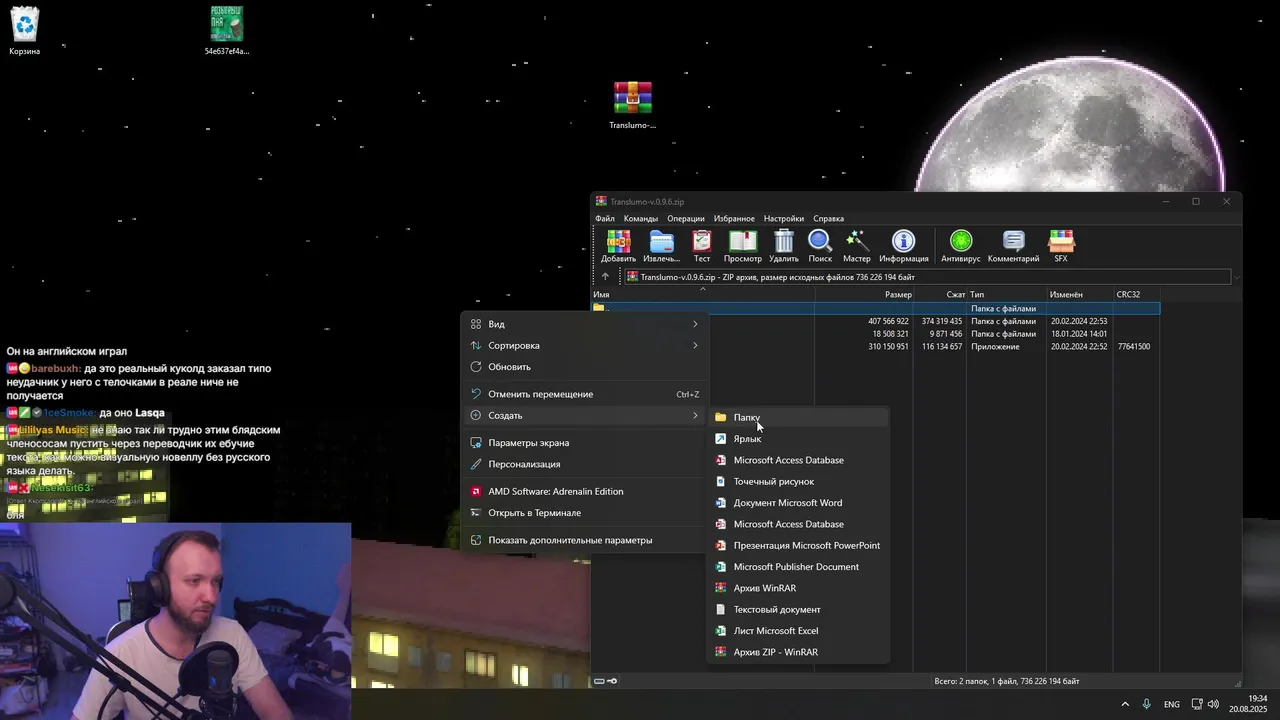Create a Текстовый документ

coord(799,609)
